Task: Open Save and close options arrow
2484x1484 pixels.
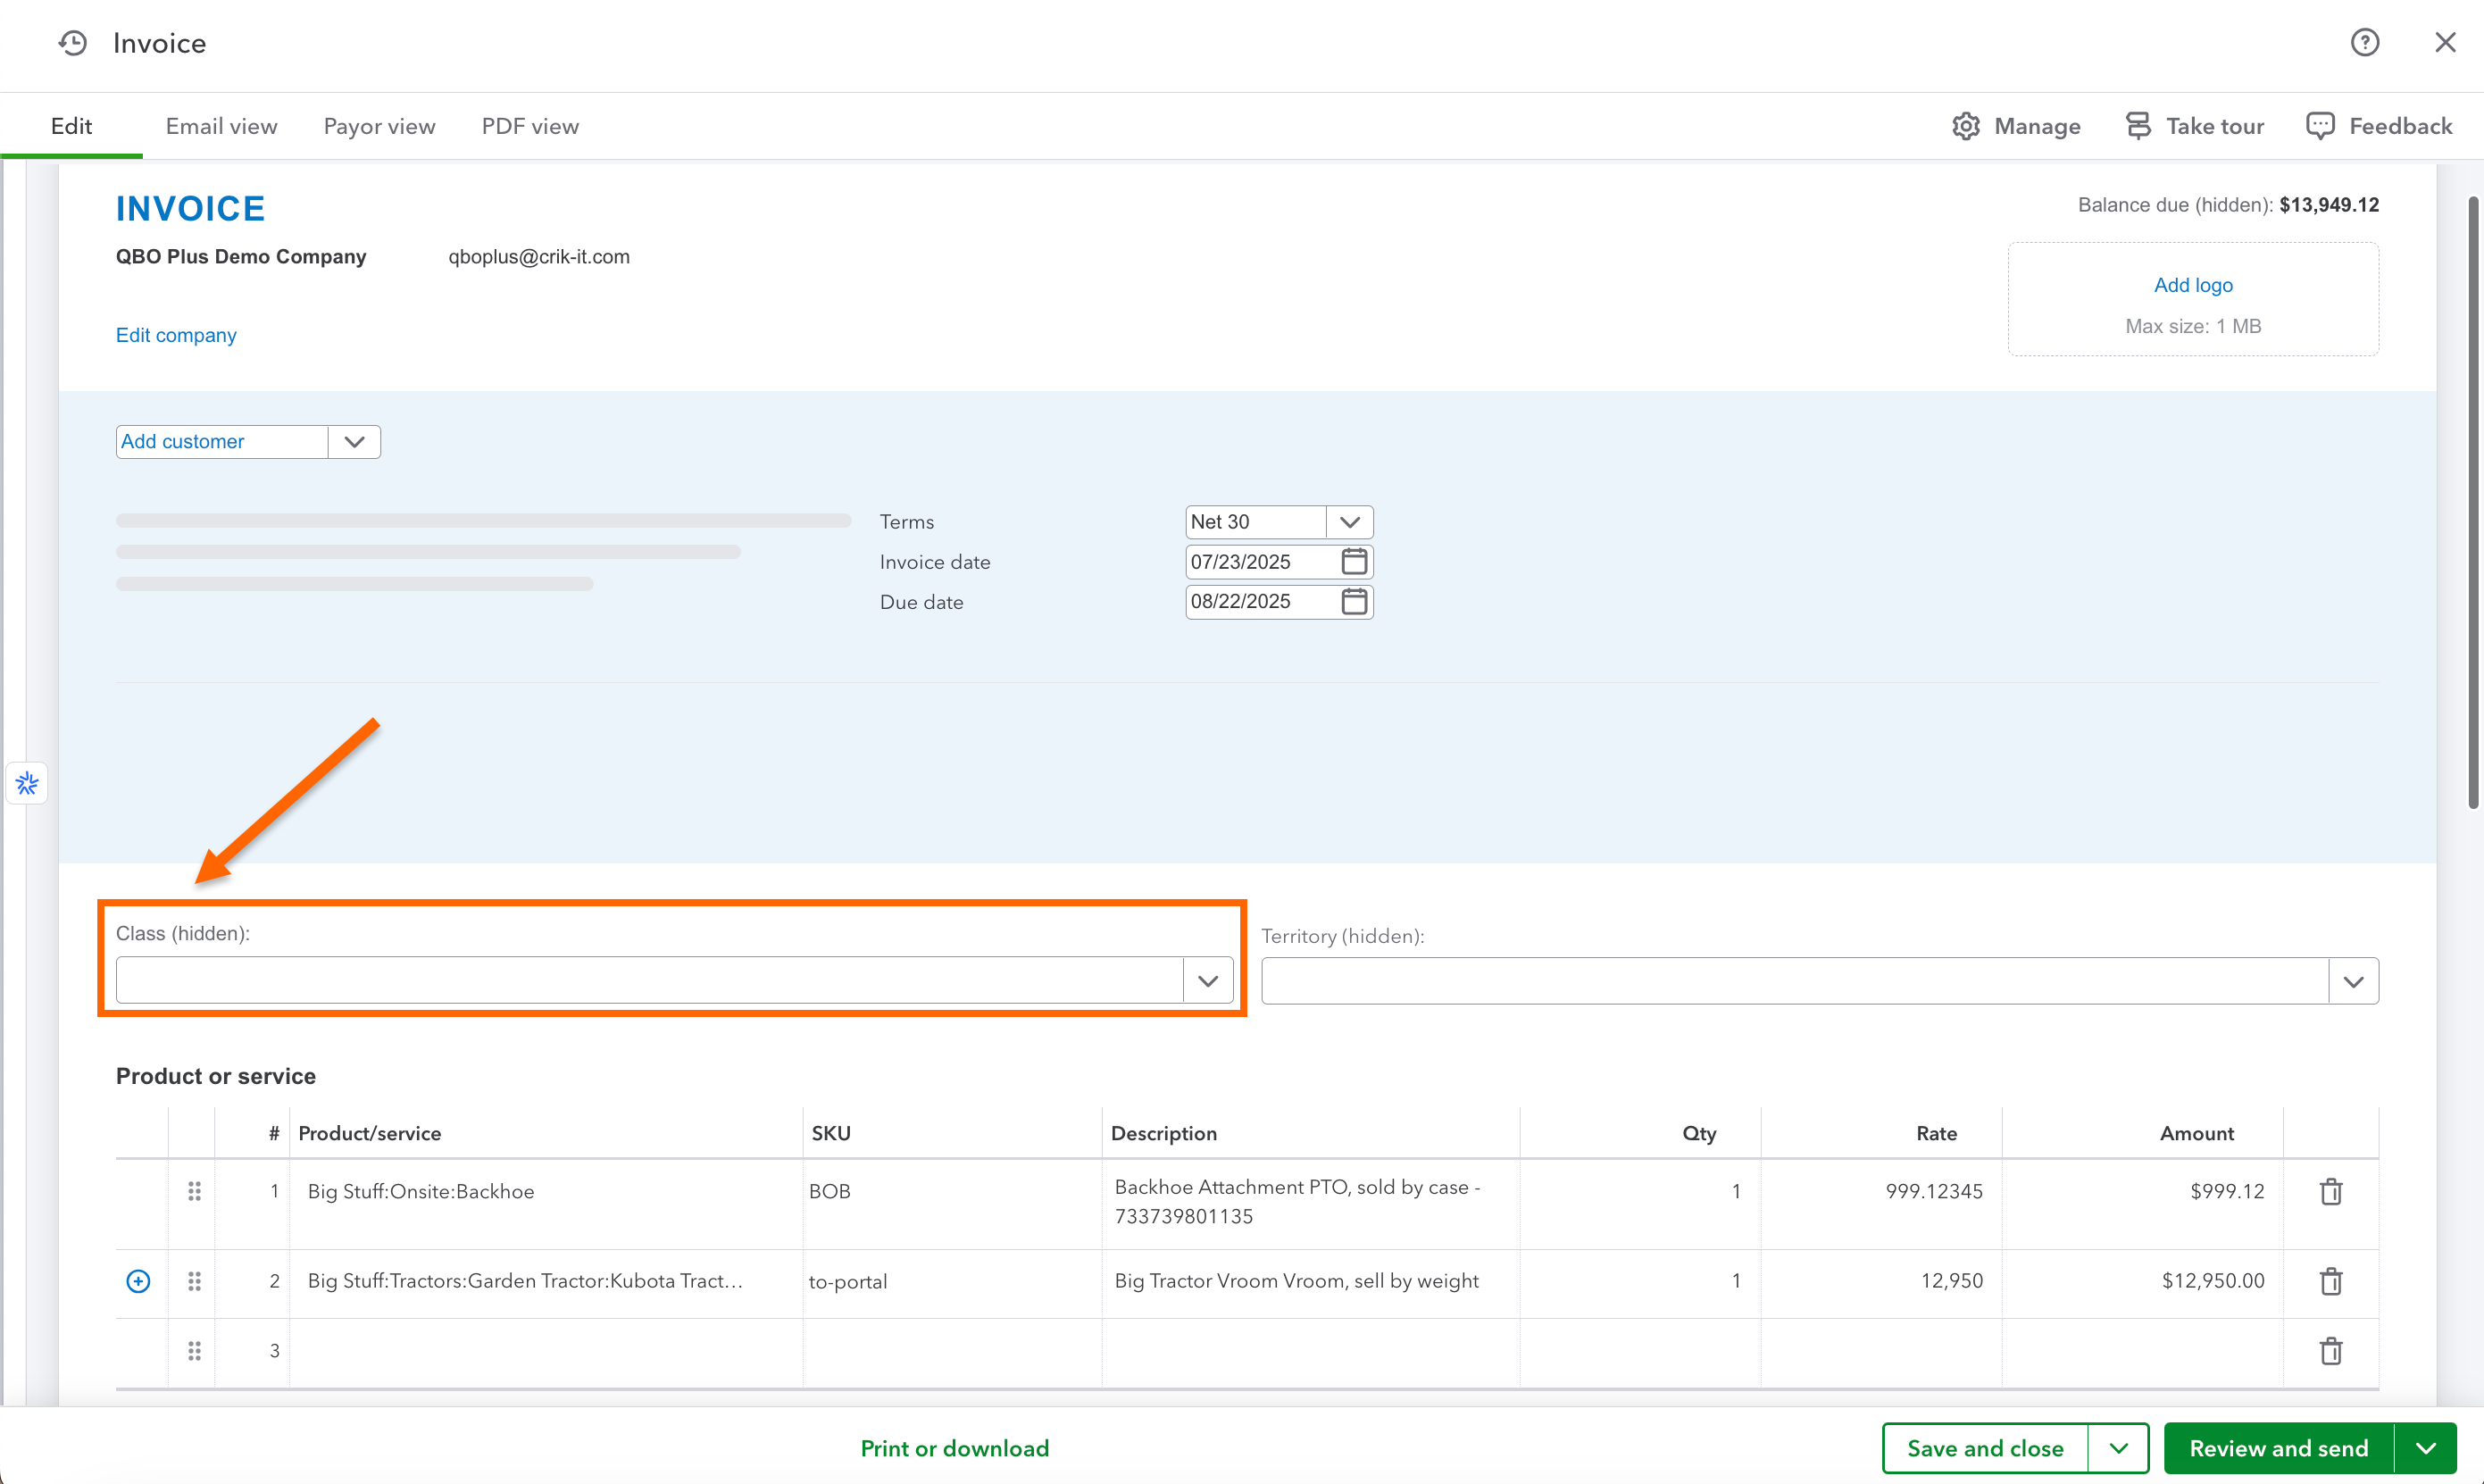Action: (2118, 1448)
